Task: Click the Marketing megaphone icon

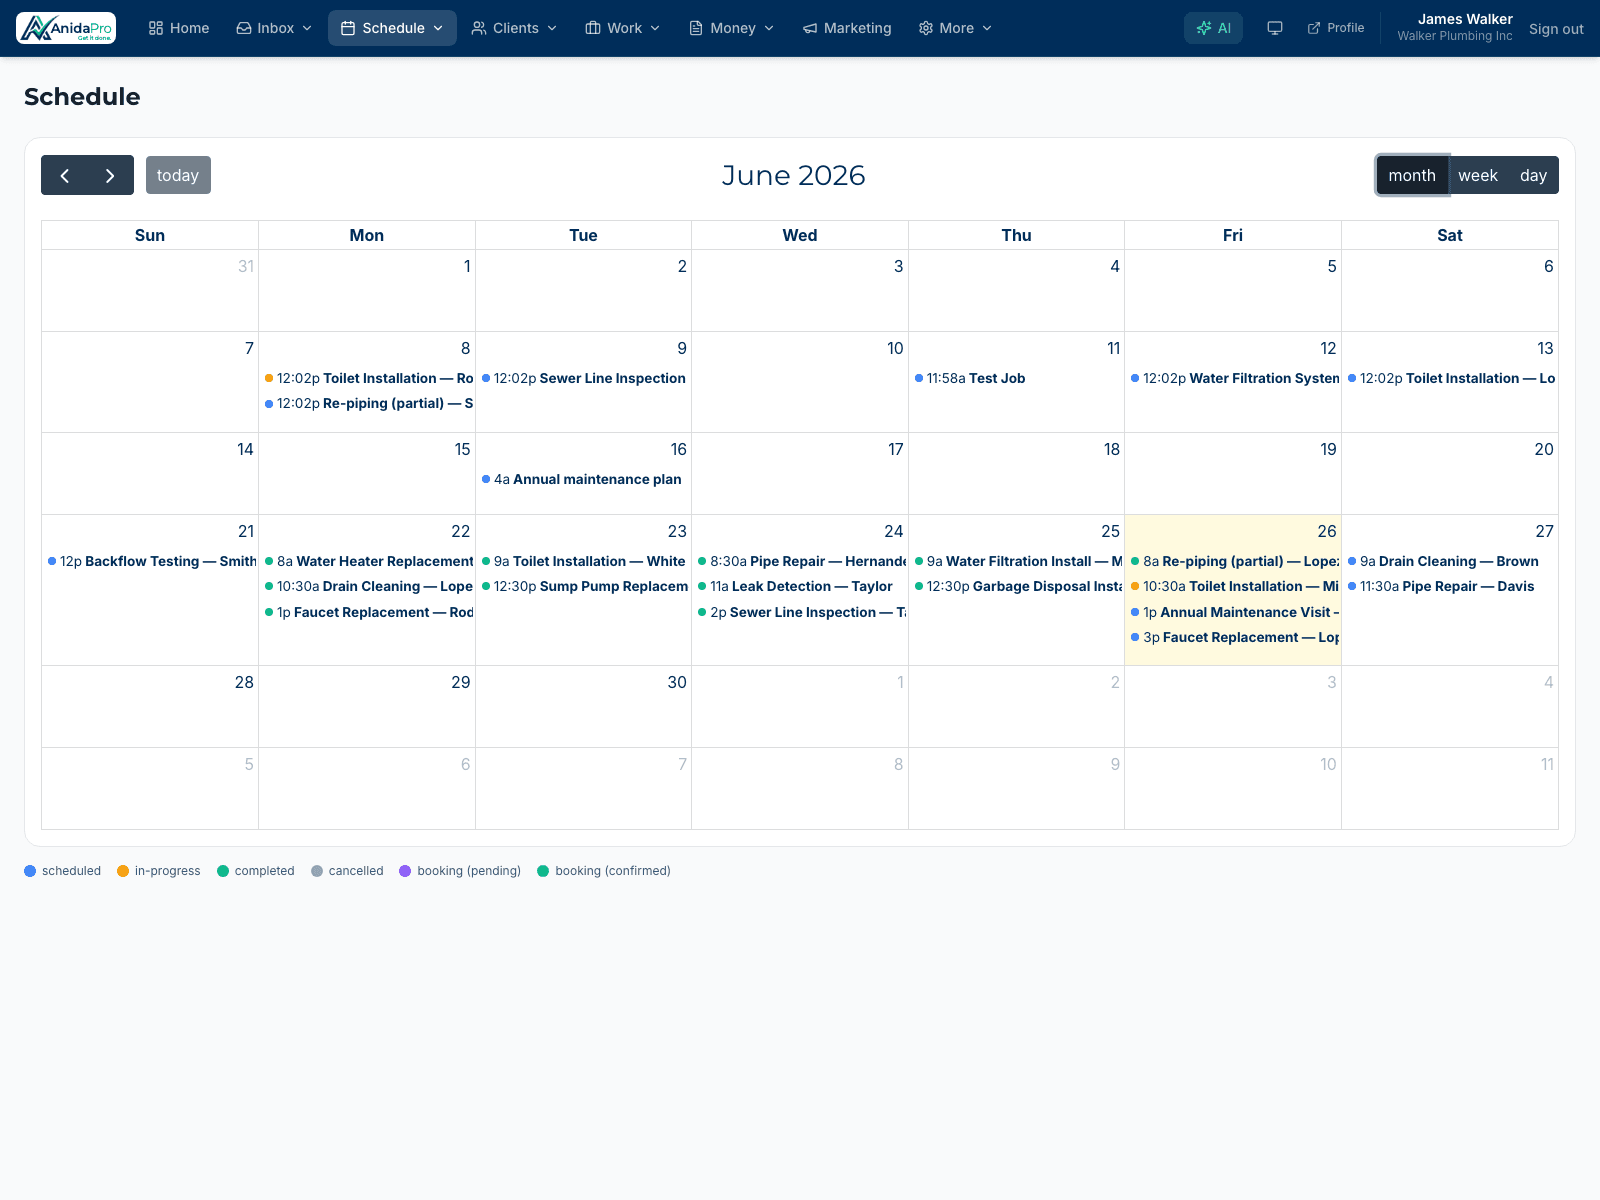Action: [x=810, y=28]
